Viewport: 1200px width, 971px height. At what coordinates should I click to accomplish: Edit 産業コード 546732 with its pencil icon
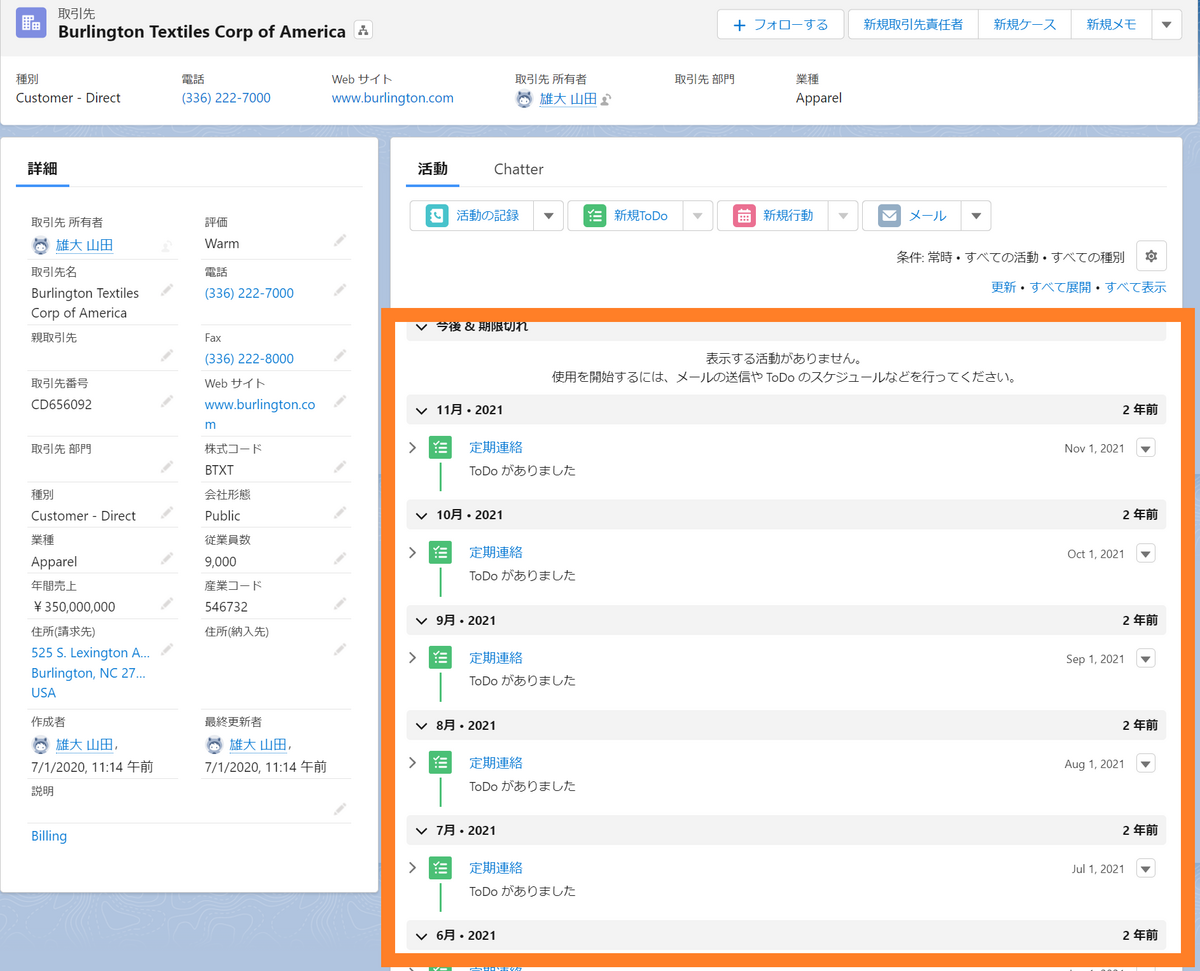[x=341, y=604]
